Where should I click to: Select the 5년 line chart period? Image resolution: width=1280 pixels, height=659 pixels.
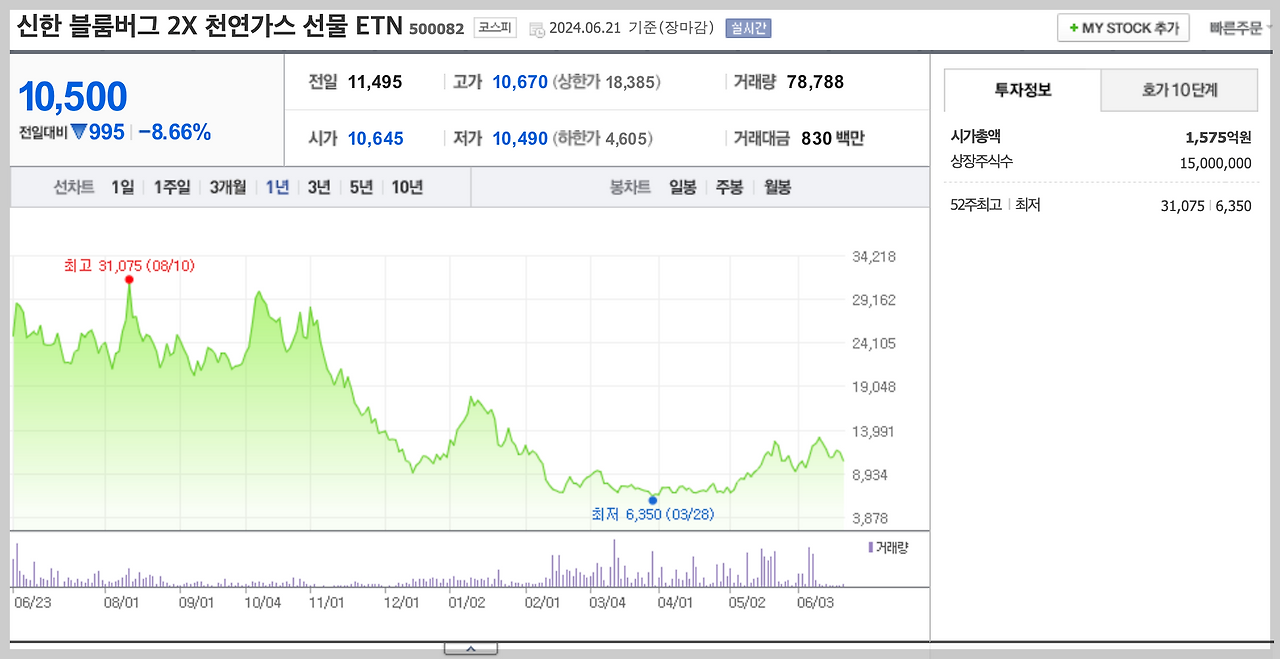(x=361, y=187)
